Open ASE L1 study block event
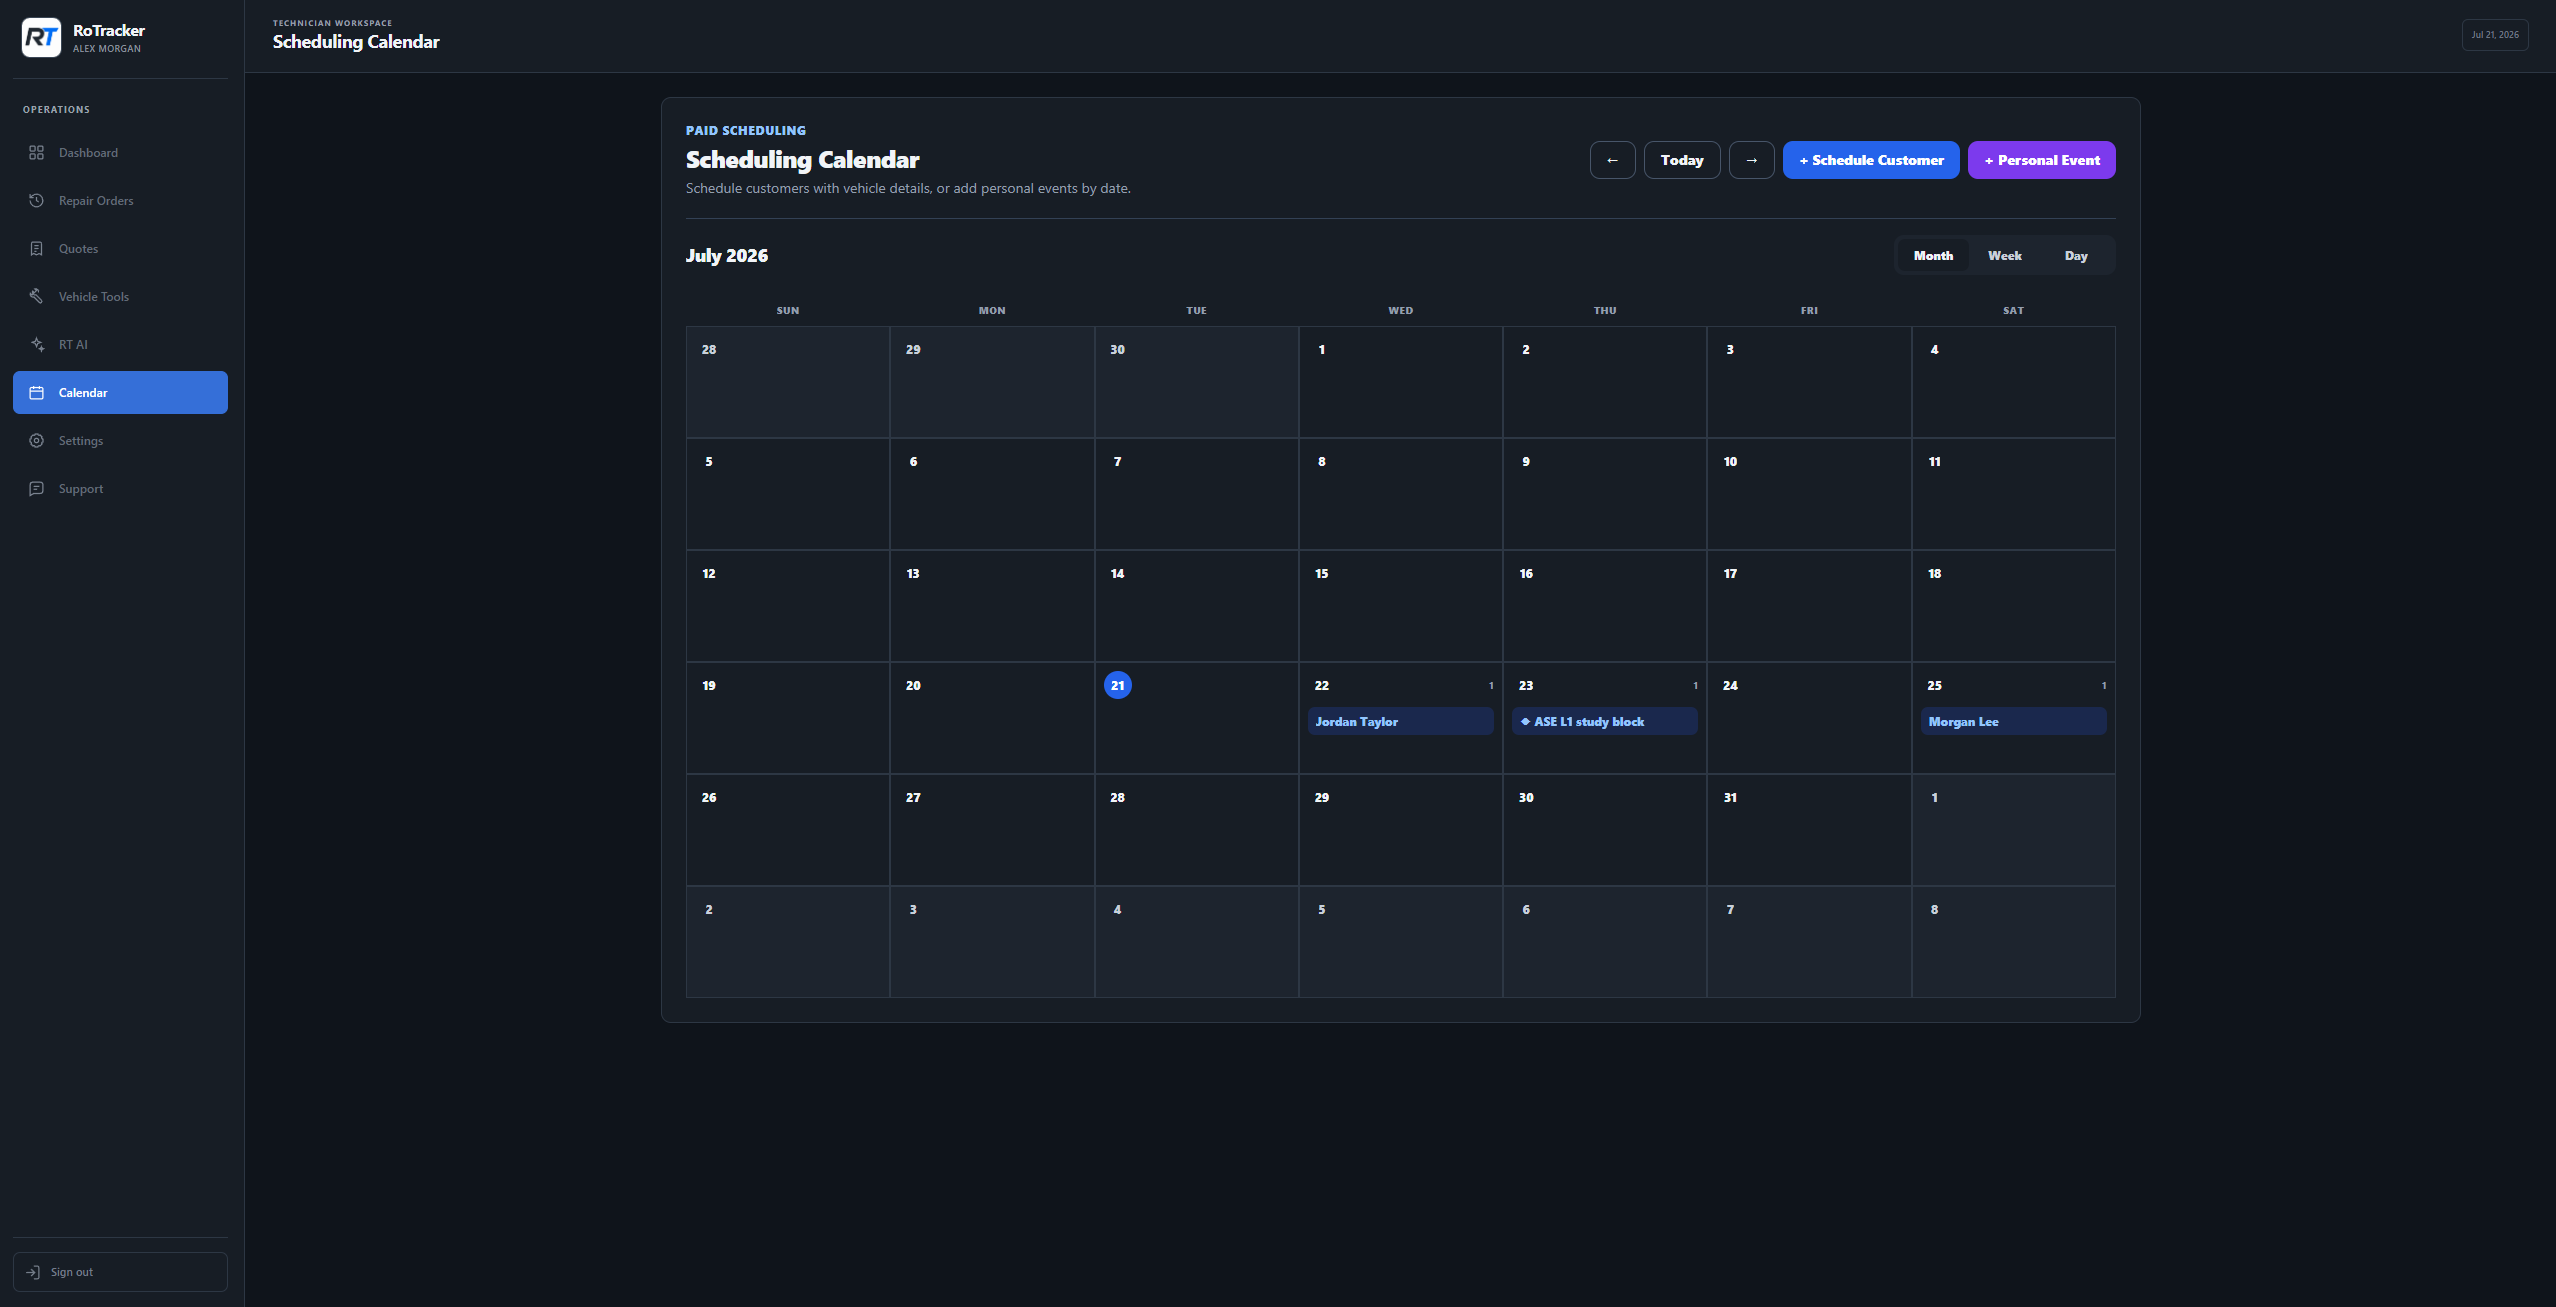 pos(1604,721)
